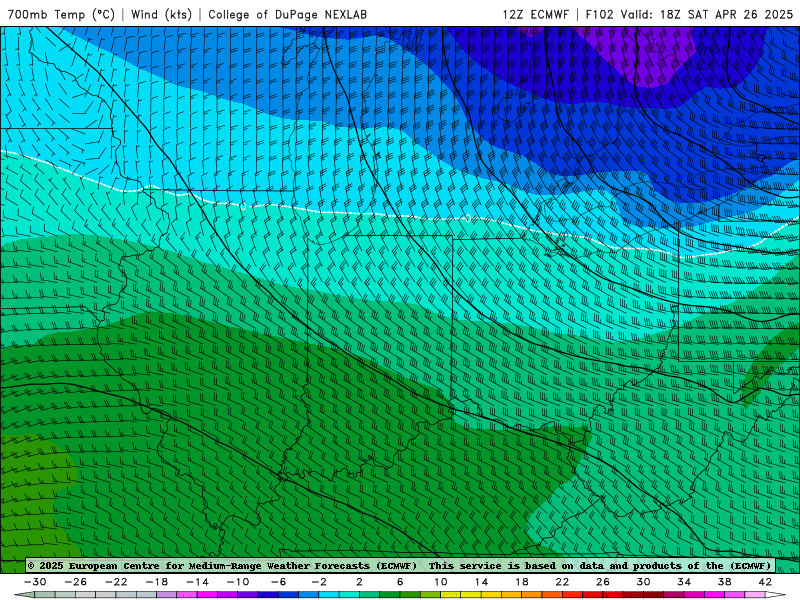Click the -30 legend value
The height and width of the screenshot is (600, 800).
pyautogui.click(x=35, y=582)
